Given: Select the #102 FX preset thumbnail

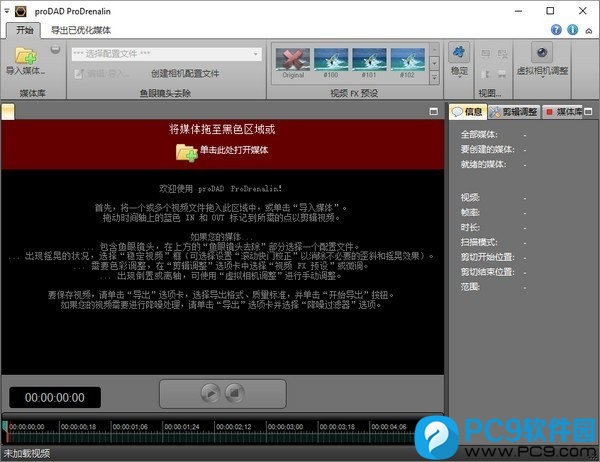Looking at the screenshot, I should 408,64.
